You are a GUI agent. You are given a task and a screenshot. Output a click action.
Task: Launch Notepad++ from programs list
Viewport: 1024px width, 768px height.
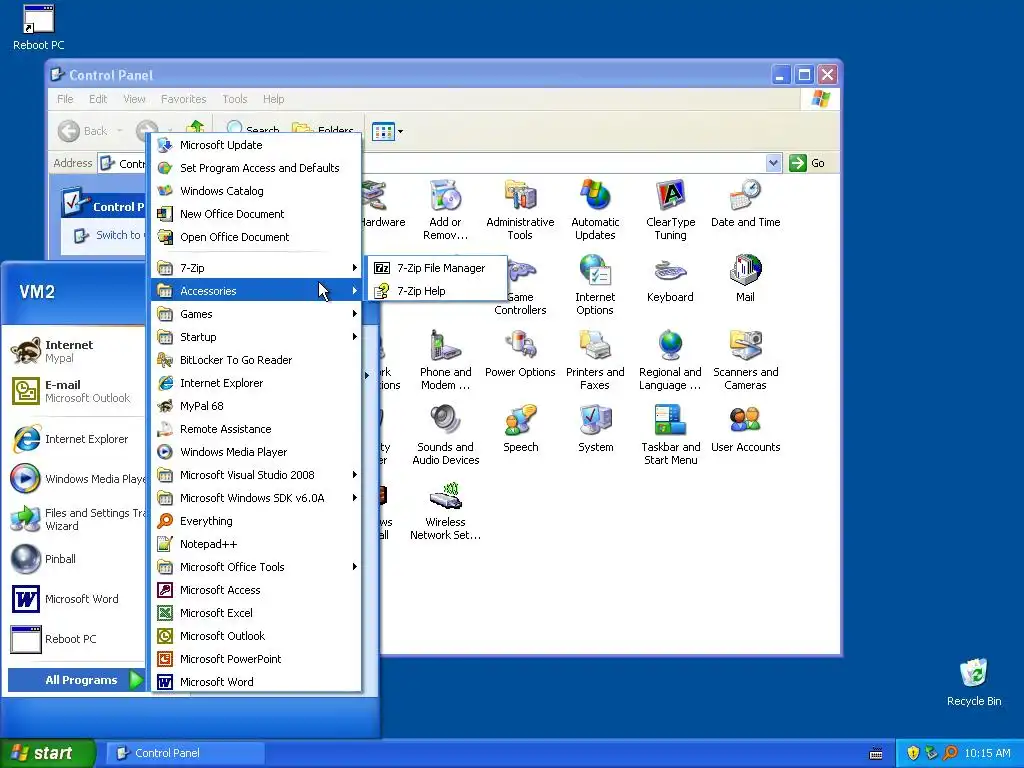tap(257, 544)
